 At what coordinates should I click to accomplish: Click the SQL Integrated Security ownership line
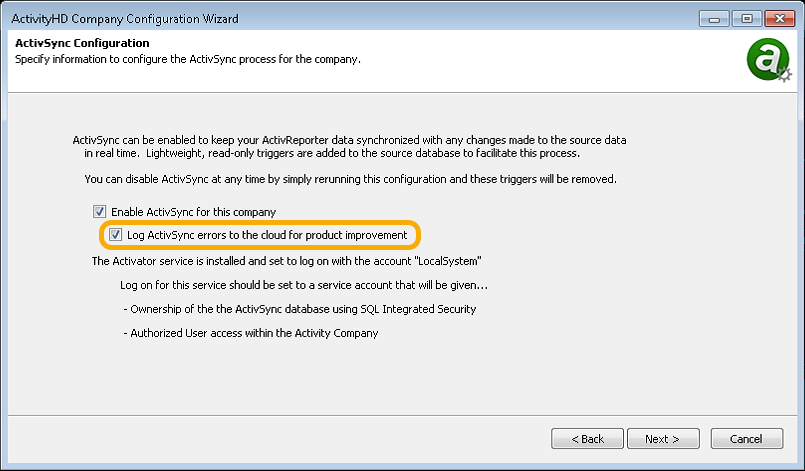[300, 309]
